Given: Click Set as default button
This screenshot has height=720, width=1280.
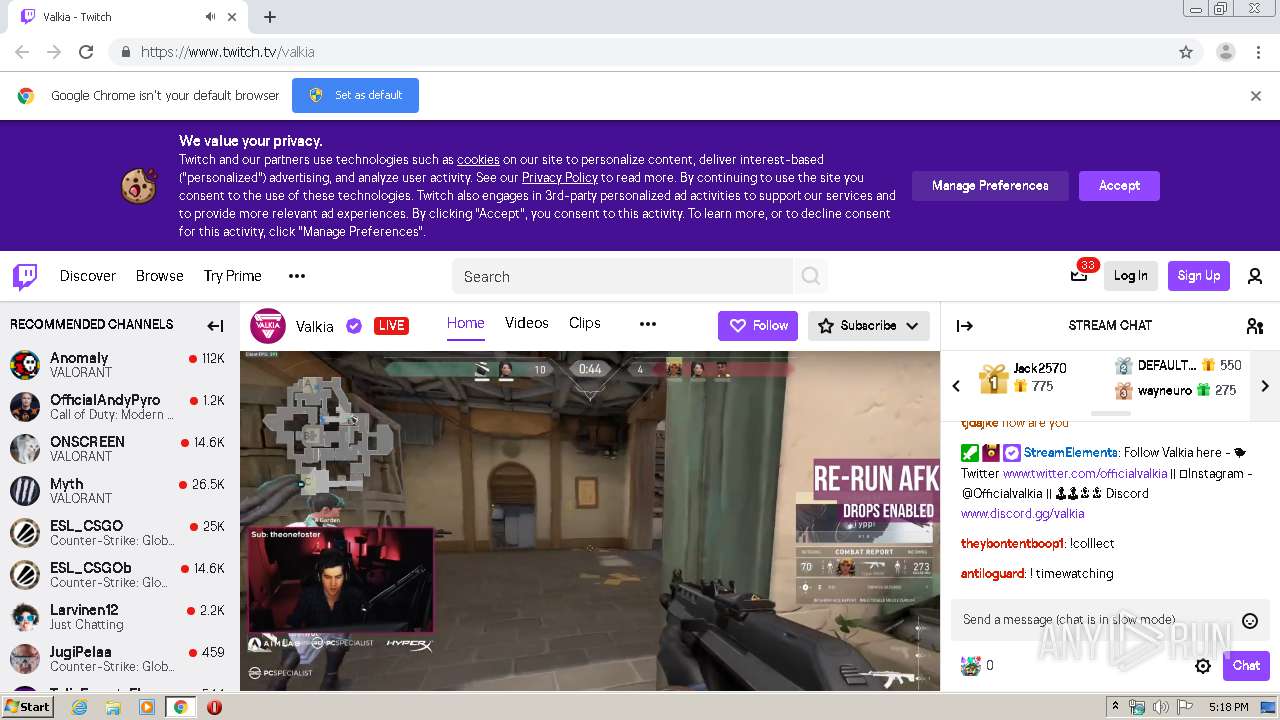Looking at the screenshot, I should 355,95.
